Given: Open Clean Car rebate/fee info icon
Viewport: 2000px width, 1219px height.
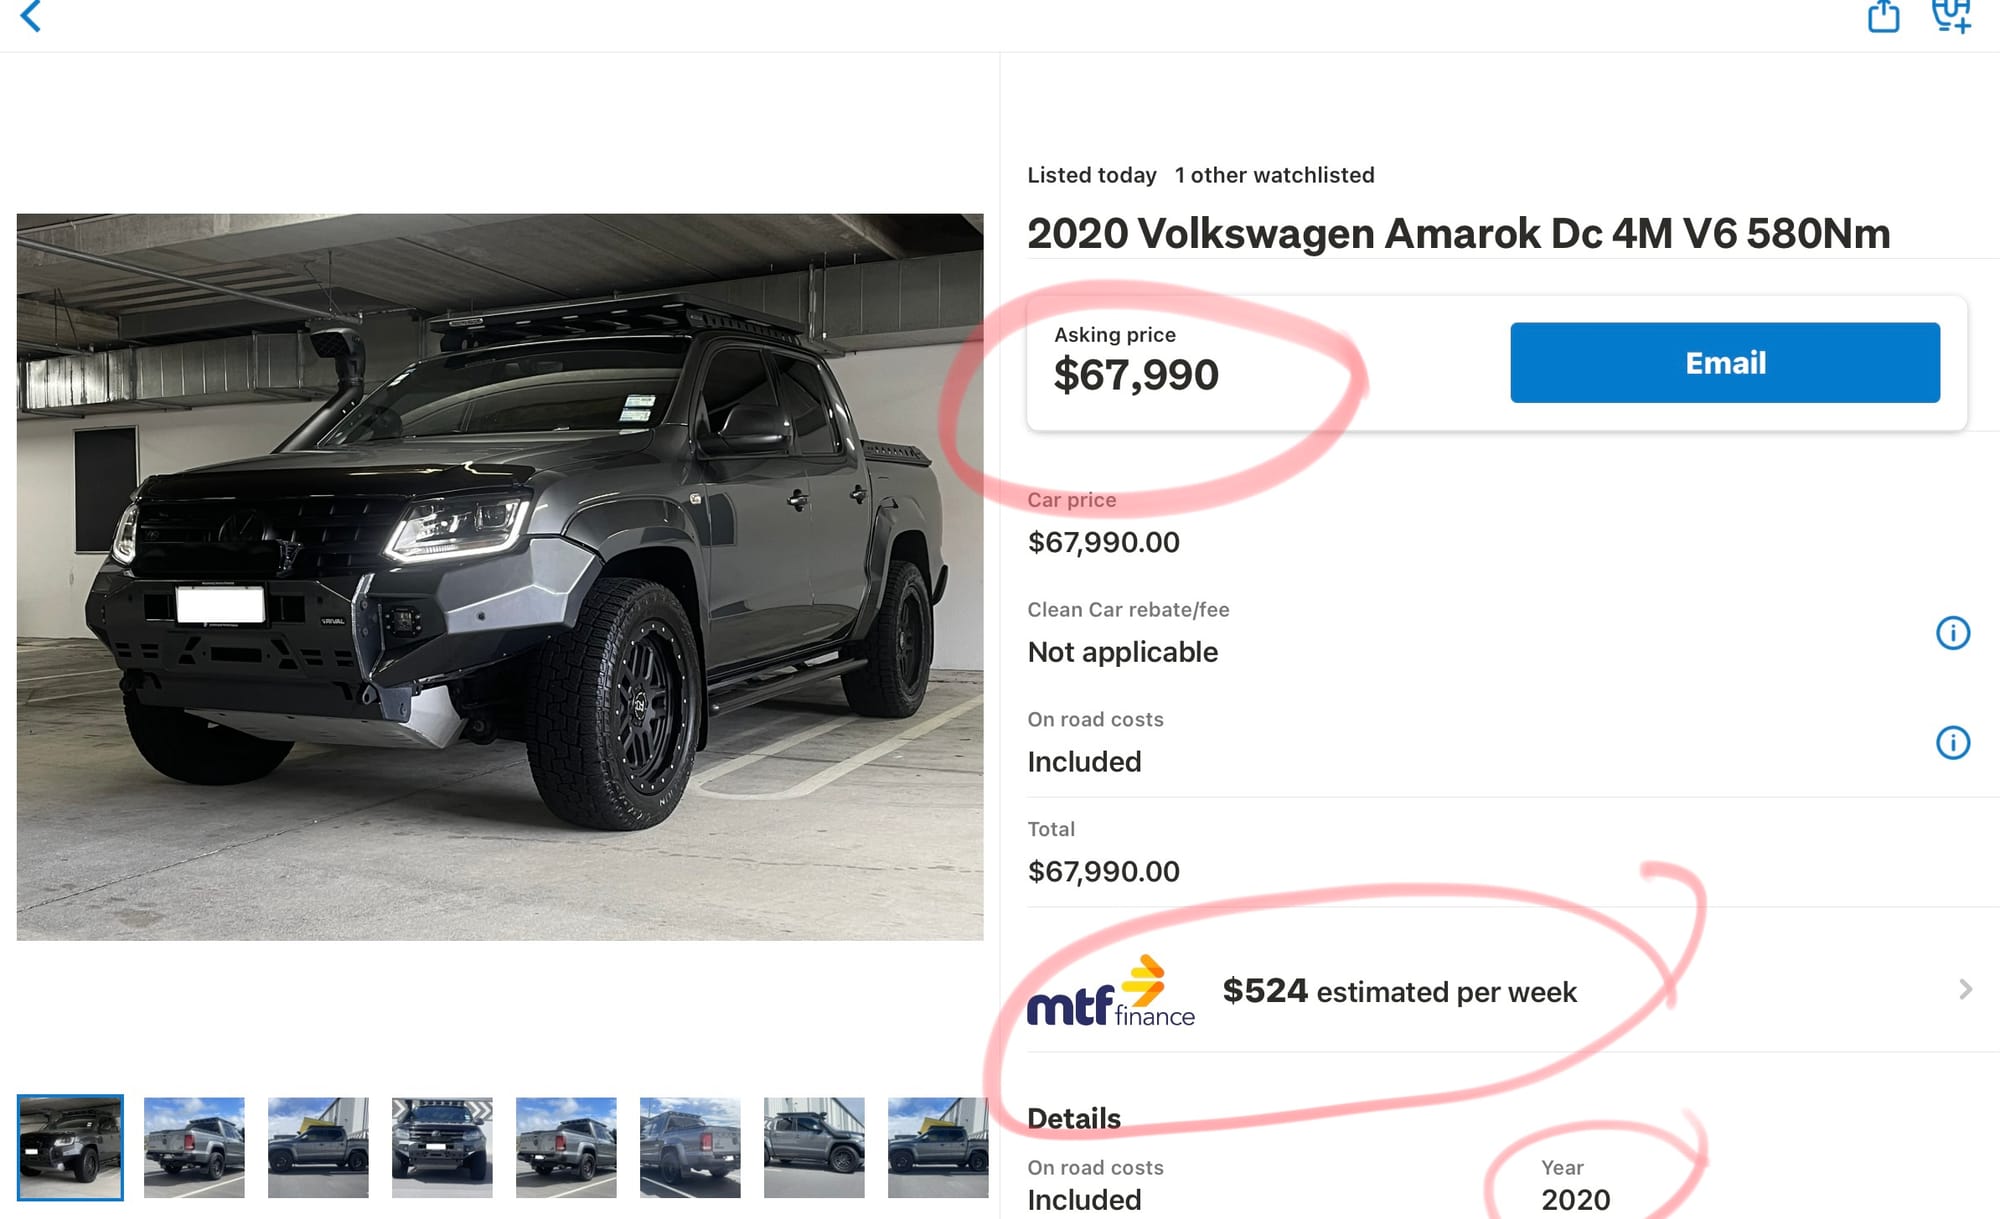Looking at the screenshot, I should coord(1952,633).
